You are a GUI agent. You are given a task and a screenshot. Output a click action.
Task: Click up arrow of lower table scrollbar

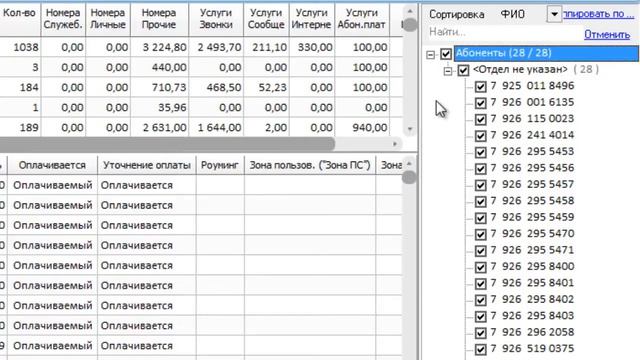(x=409, y=164)
